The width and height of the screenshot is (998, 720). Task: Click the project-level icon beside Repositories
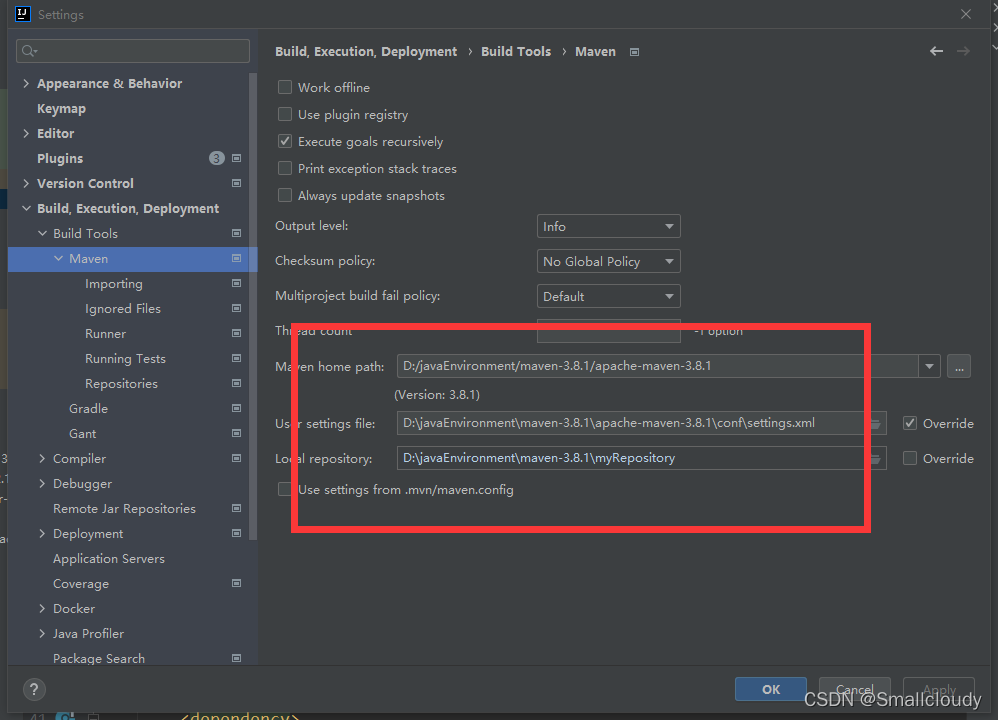tap(236, 383)
